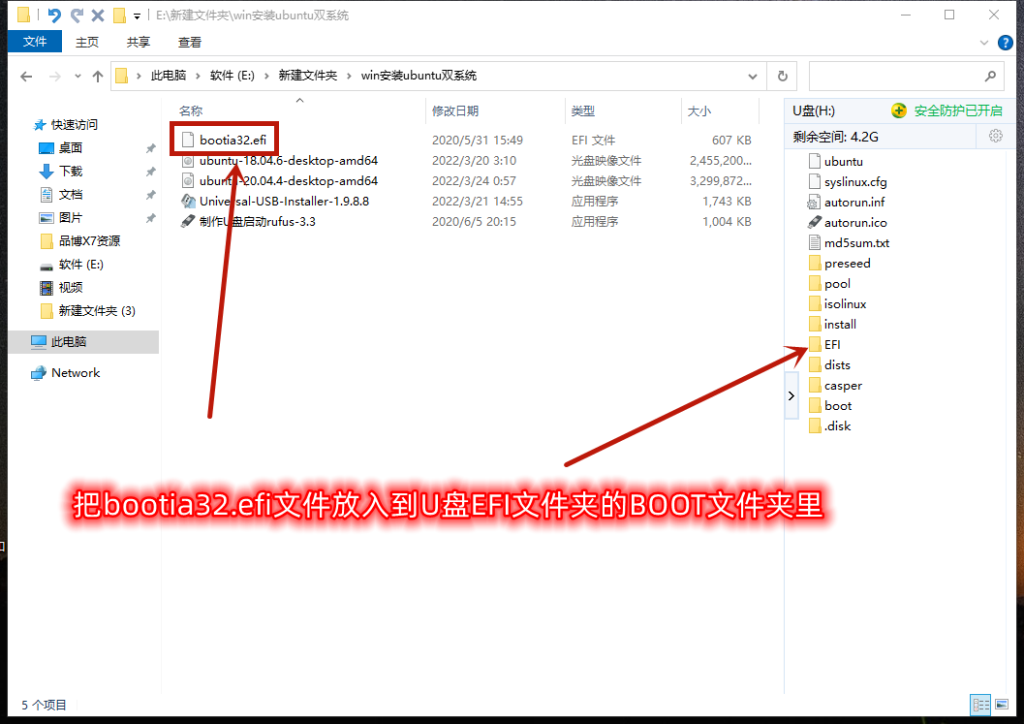Toggle pin for 桌面 in quick access
The height and width of the screenshot is (724, 1024).
tap(150, 148)
